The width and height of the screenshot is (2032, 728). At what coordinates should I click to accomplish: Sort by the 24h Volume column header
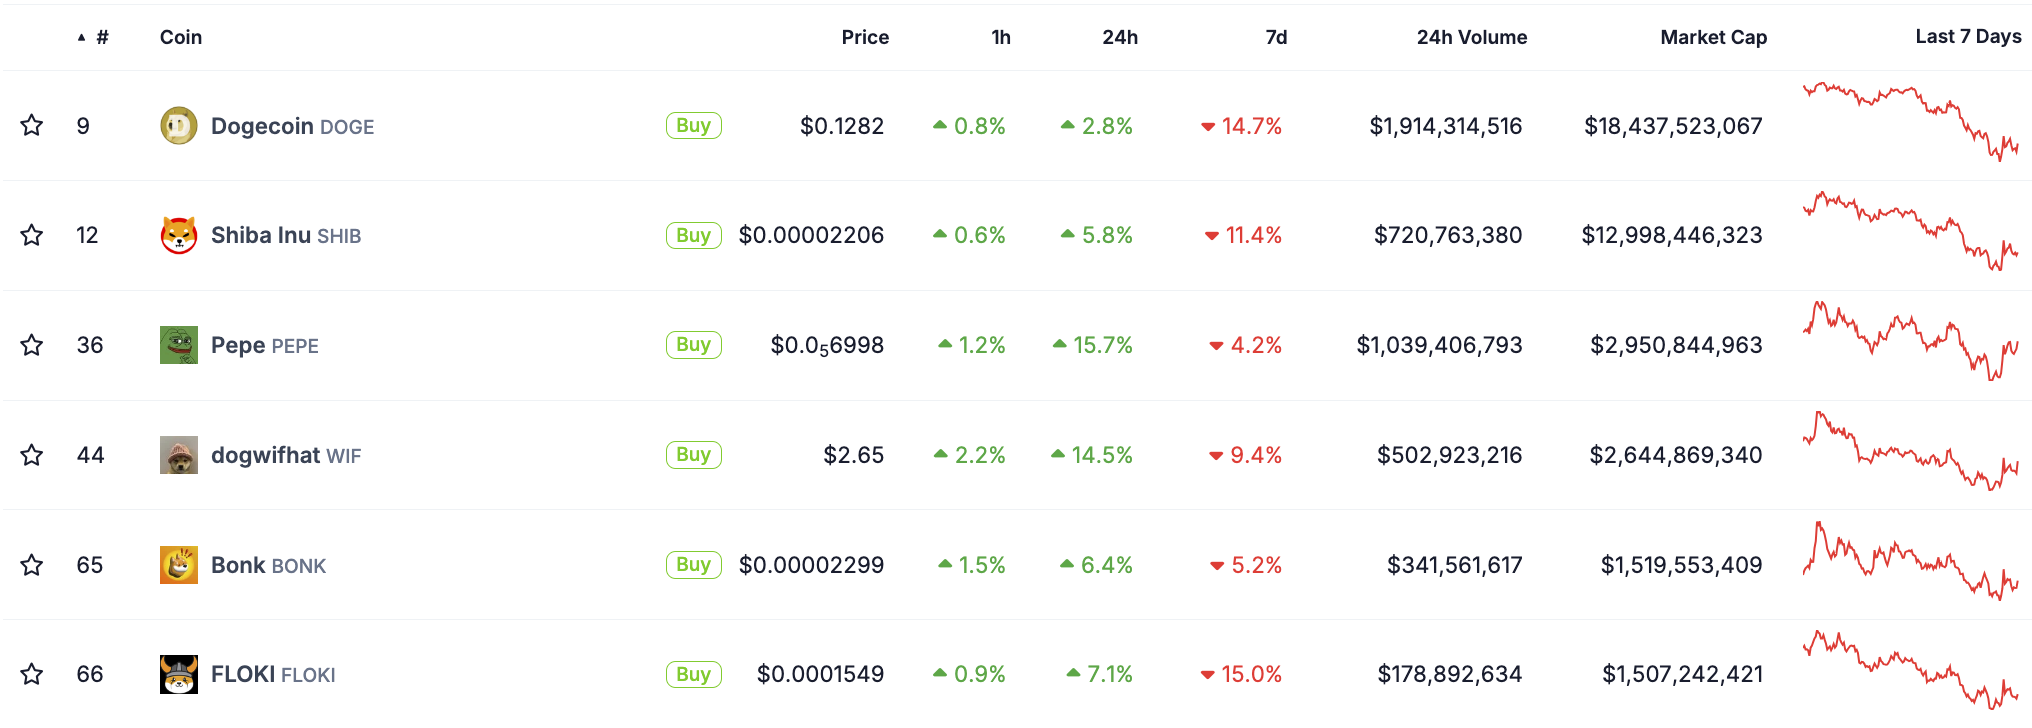1471,37
